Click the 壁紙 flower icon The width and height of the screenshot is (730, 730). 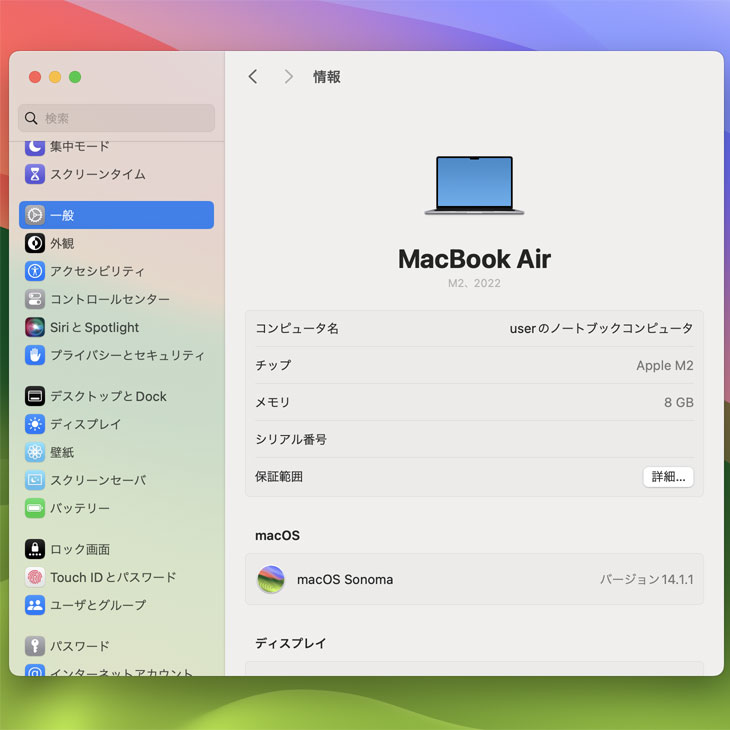[x=35, y=452]
